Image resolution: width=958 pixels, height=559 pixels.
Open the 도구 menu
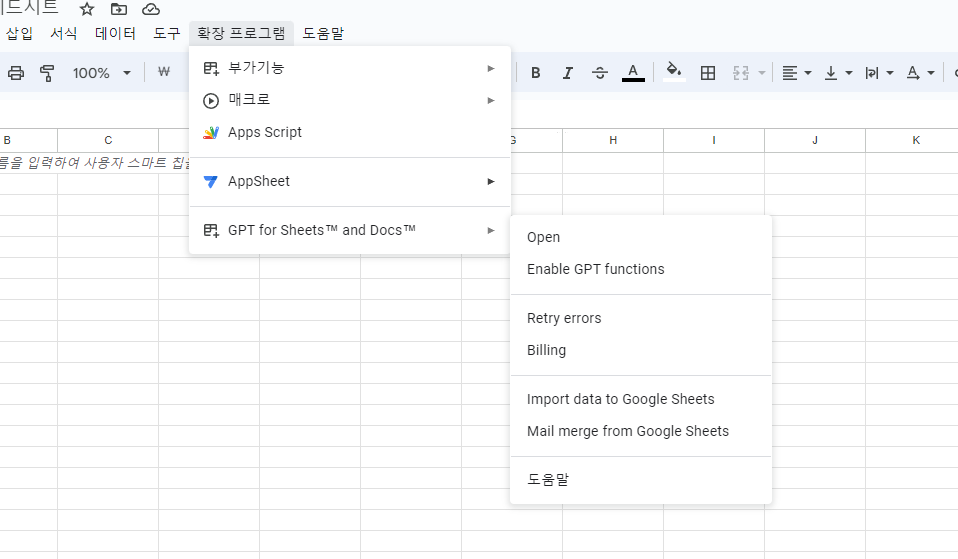pos(167,33)
